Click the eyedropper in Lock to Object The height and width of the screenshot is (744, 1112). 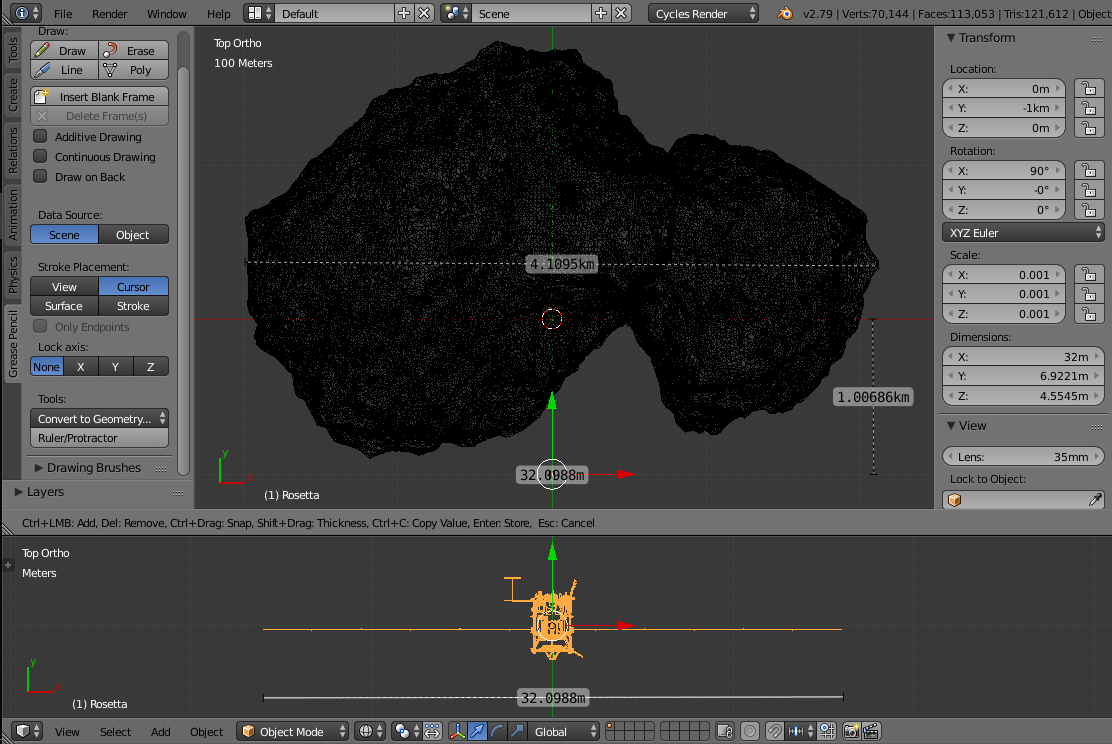click(1095, 500)
